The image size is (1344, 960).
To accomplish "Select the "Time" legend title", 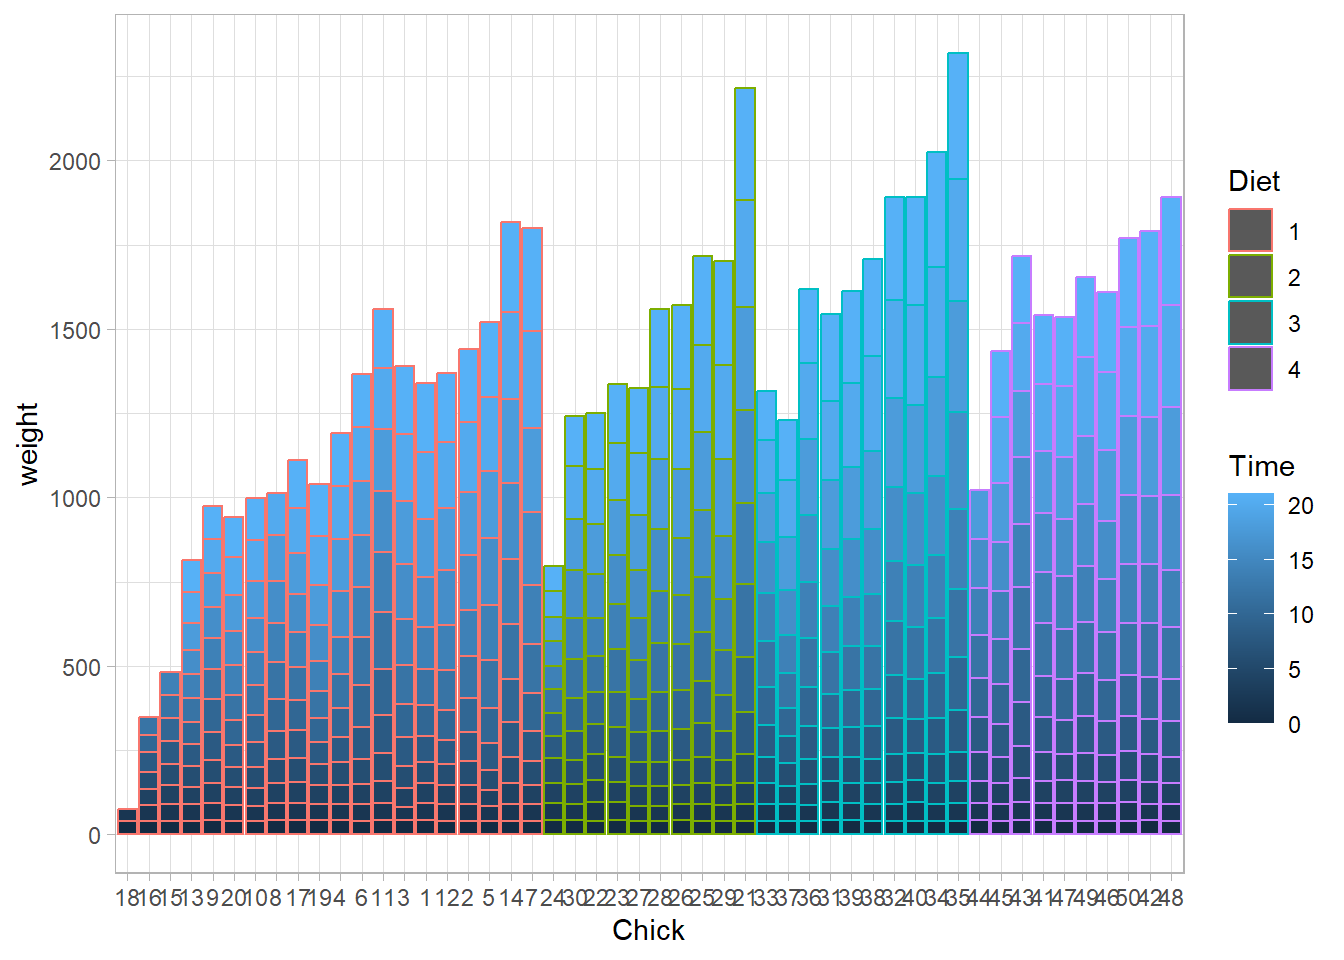I will pos(1261,466).
